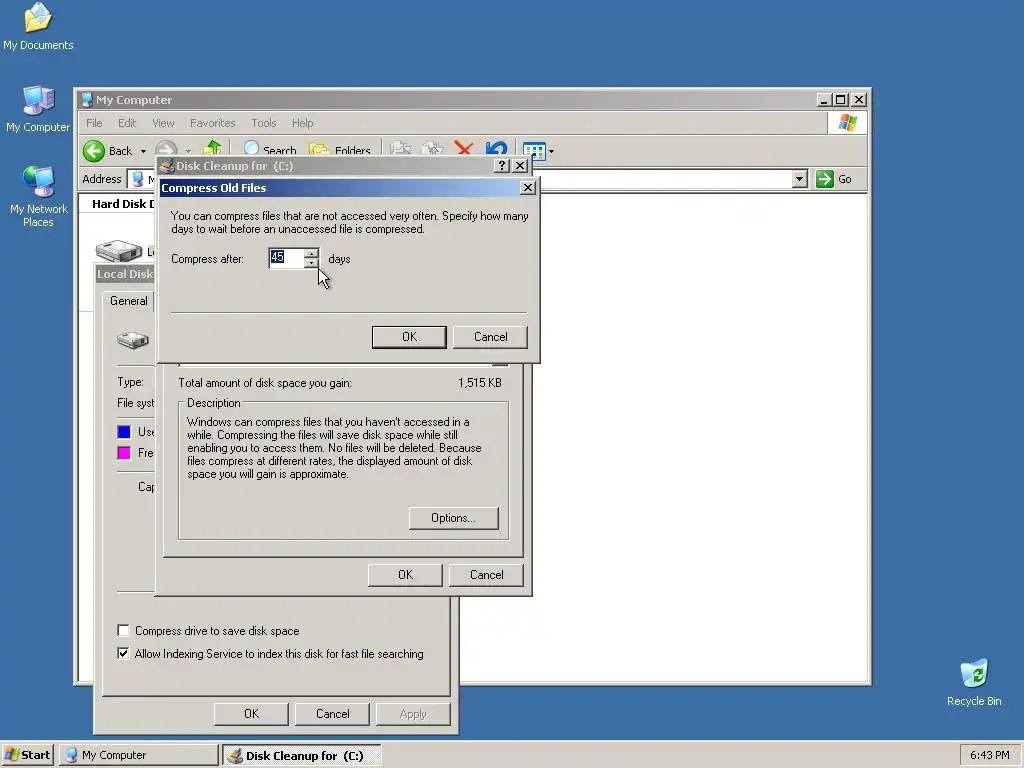Click the Folders toolbar button
The width and height of the screenshot is (1024, 768).
tap(340, 150)
